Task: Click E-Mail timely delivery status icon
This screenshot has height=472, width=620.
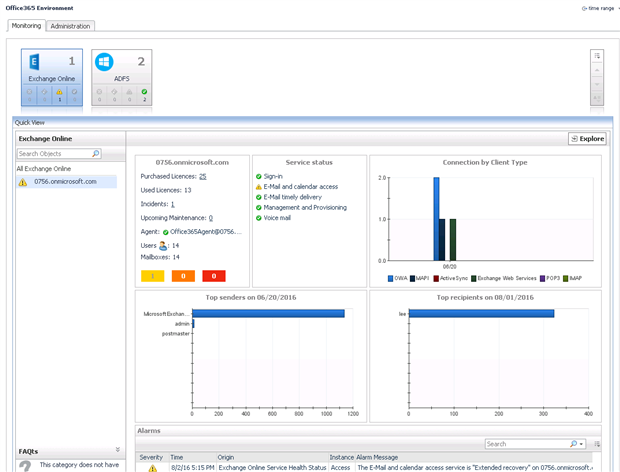Action: [259, 197]
